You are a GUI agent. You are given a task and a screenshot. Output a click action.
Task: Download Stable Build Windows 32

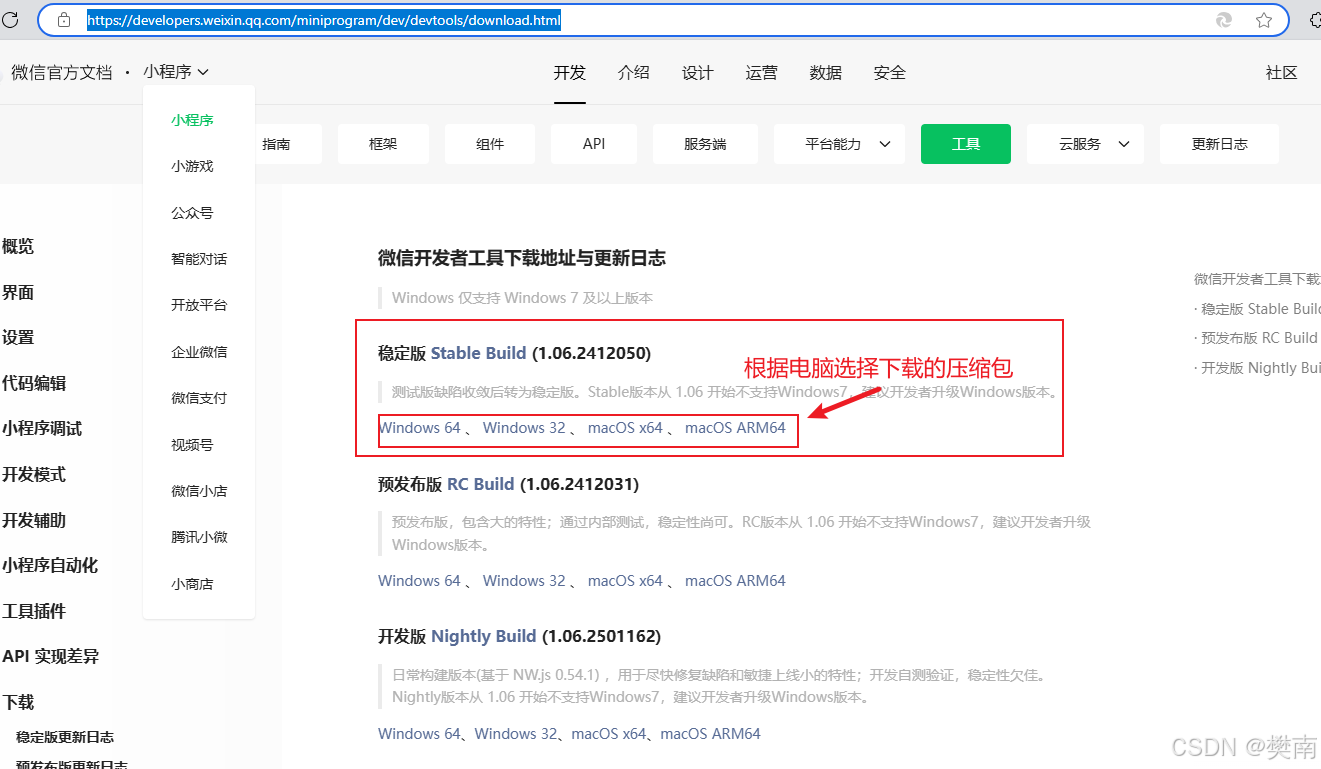[524, 428]
